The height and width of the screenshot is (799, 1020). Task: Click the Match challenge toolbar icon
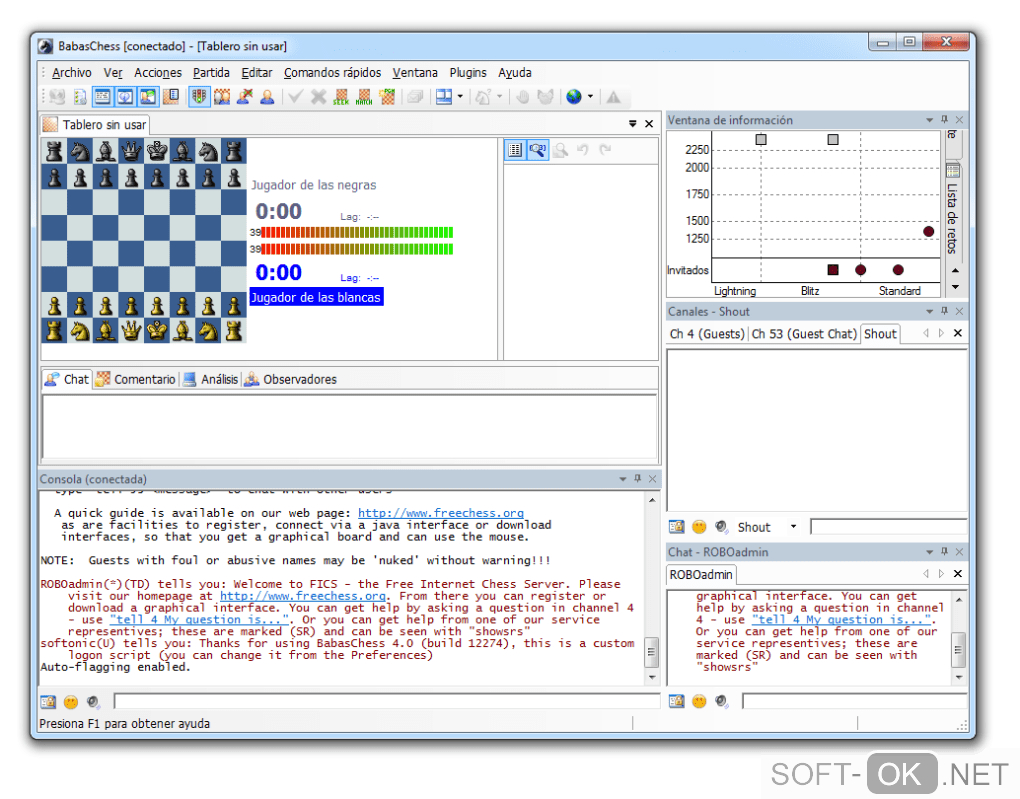[364, 97]
